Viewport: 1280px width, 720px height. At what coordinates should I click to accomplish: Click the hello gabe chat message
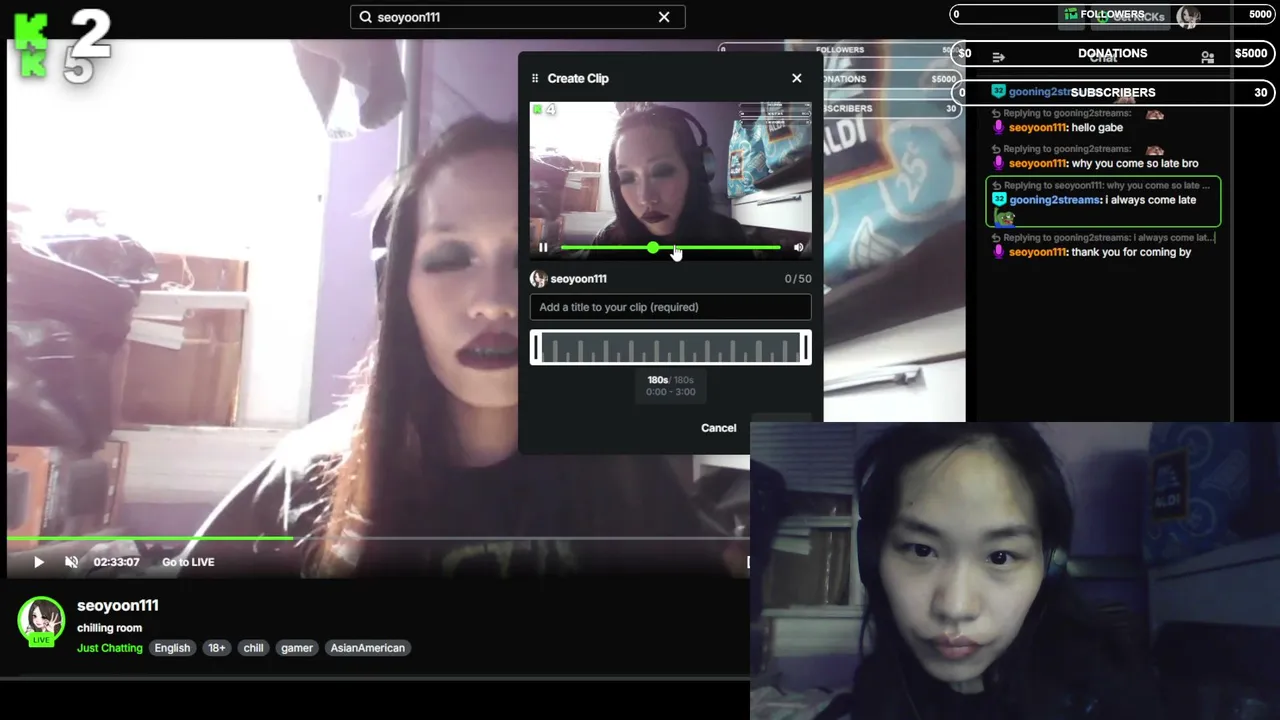[x=1097, y=128]
